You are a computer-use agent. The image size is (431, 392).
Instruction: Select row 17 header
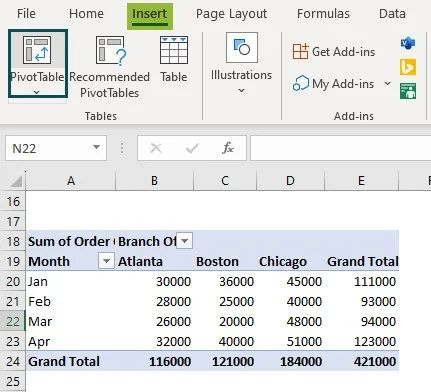(x=13, y=221)
